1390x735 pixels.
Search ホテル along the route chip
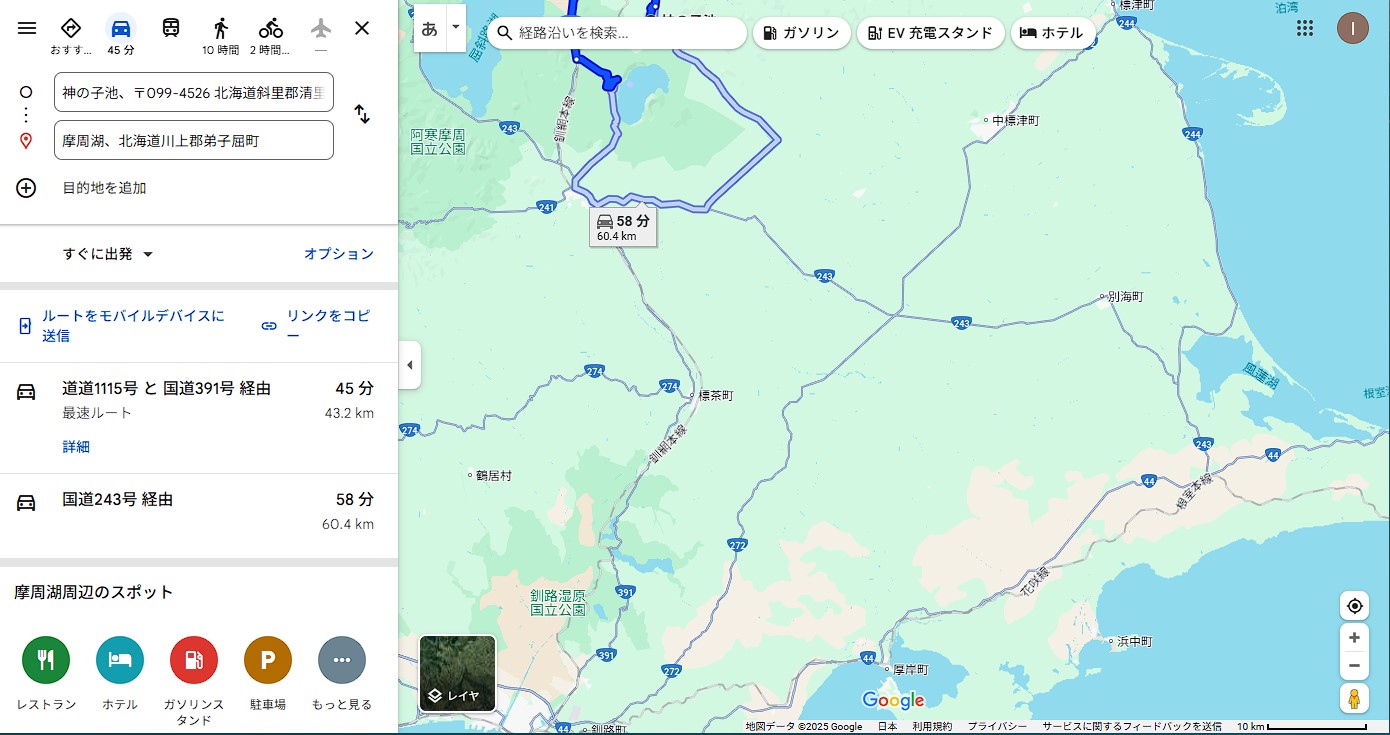tap(1052, 33)
